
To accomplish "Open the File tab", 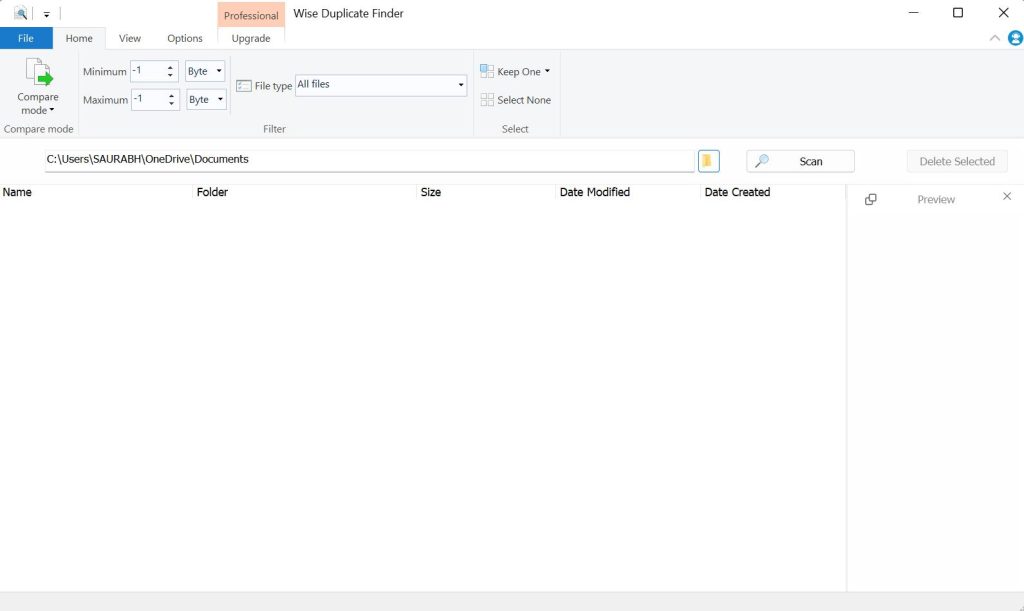I will (x=26, y=39).
